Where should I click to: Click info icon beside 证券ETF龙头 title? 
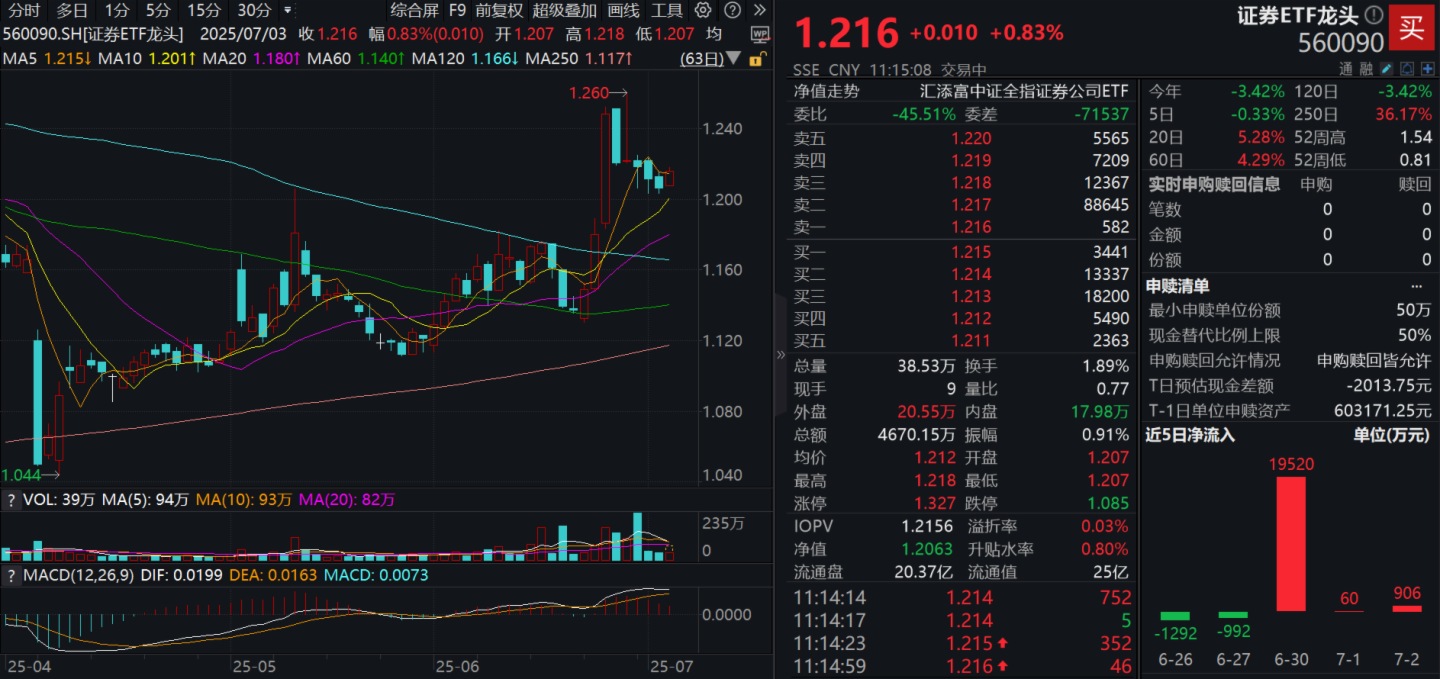click(1374, 15)
